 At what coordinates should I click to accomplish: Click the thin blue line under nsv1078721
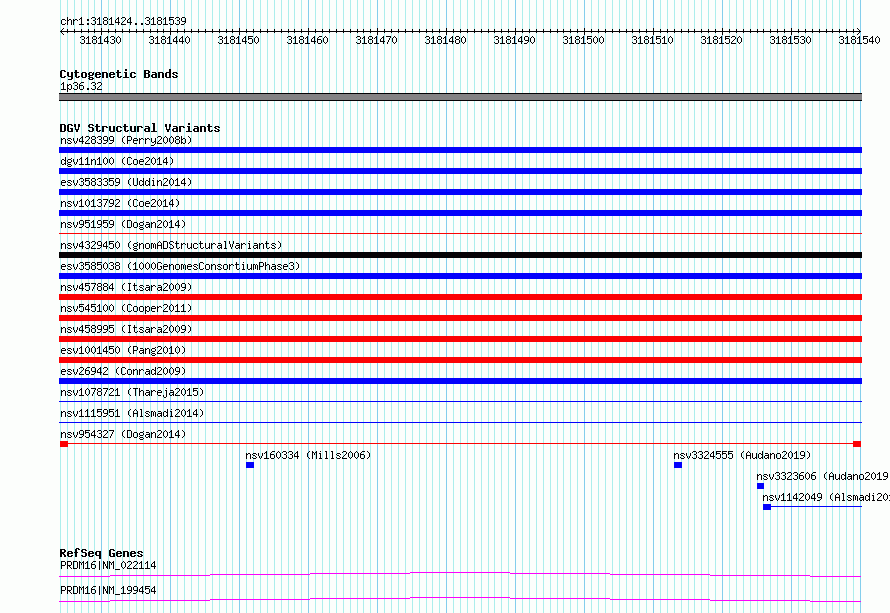click(460, 401)
